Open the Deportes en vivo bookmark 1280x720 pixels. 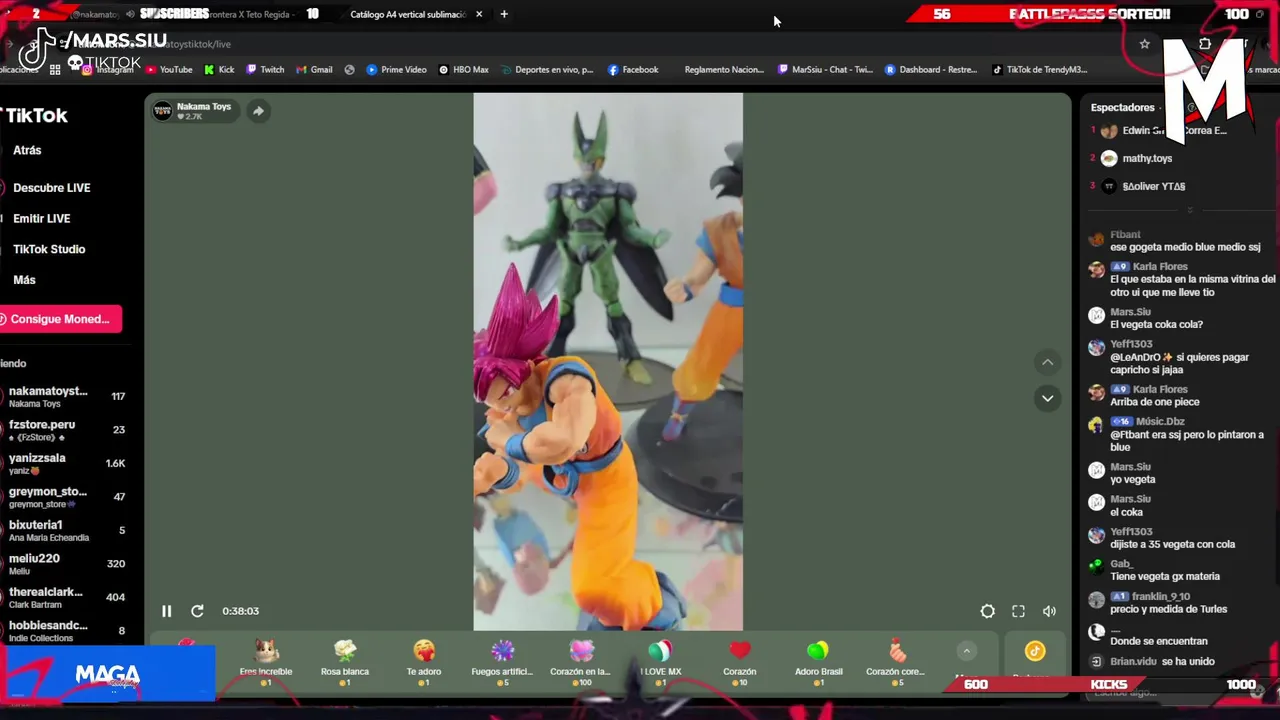coord(546,70)
